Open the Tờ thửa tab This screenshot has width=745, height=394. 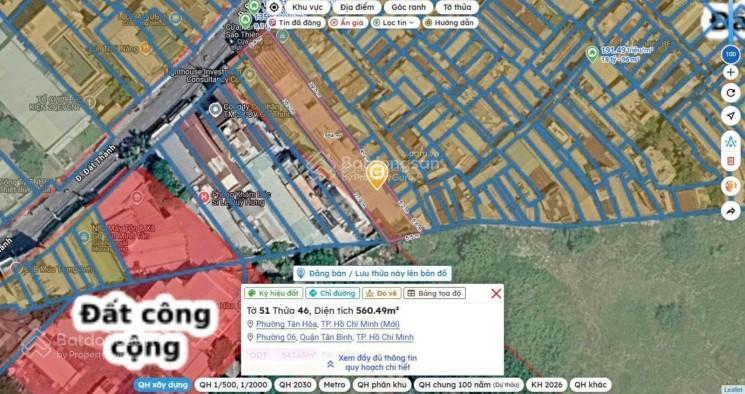[457, 7]
